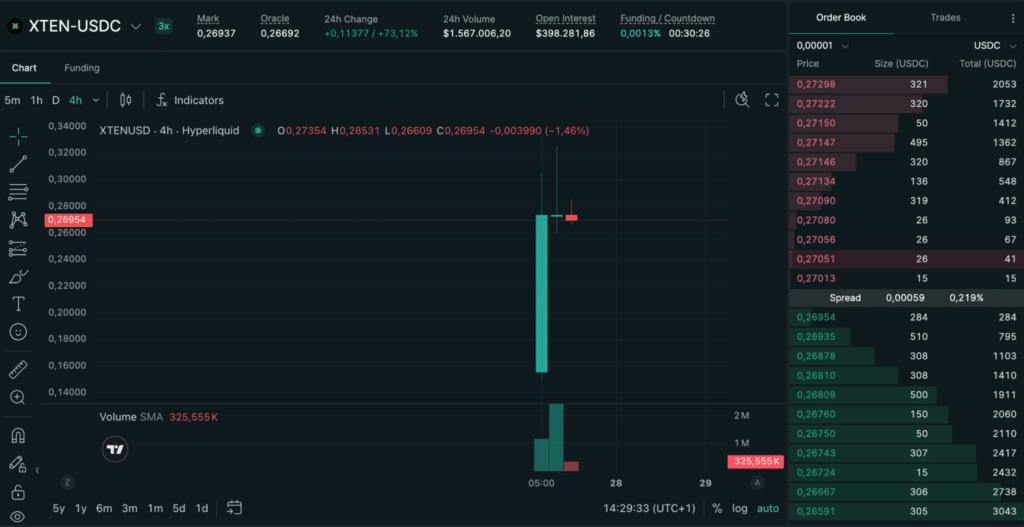Open the Order Book tab
This screenshot has height=527, width=1024.
(x=841, y=18)
